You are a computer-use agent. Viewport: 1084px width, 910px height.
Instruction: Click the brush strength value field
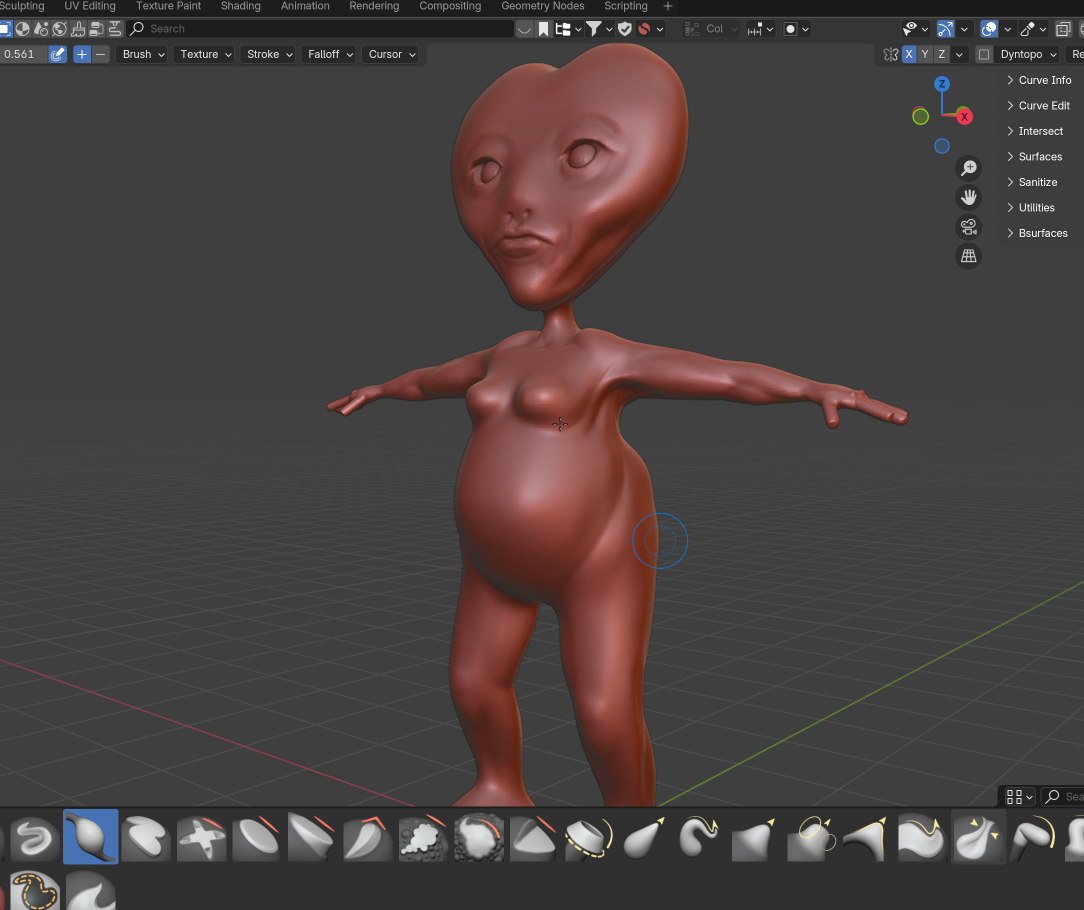click(22, 55)
